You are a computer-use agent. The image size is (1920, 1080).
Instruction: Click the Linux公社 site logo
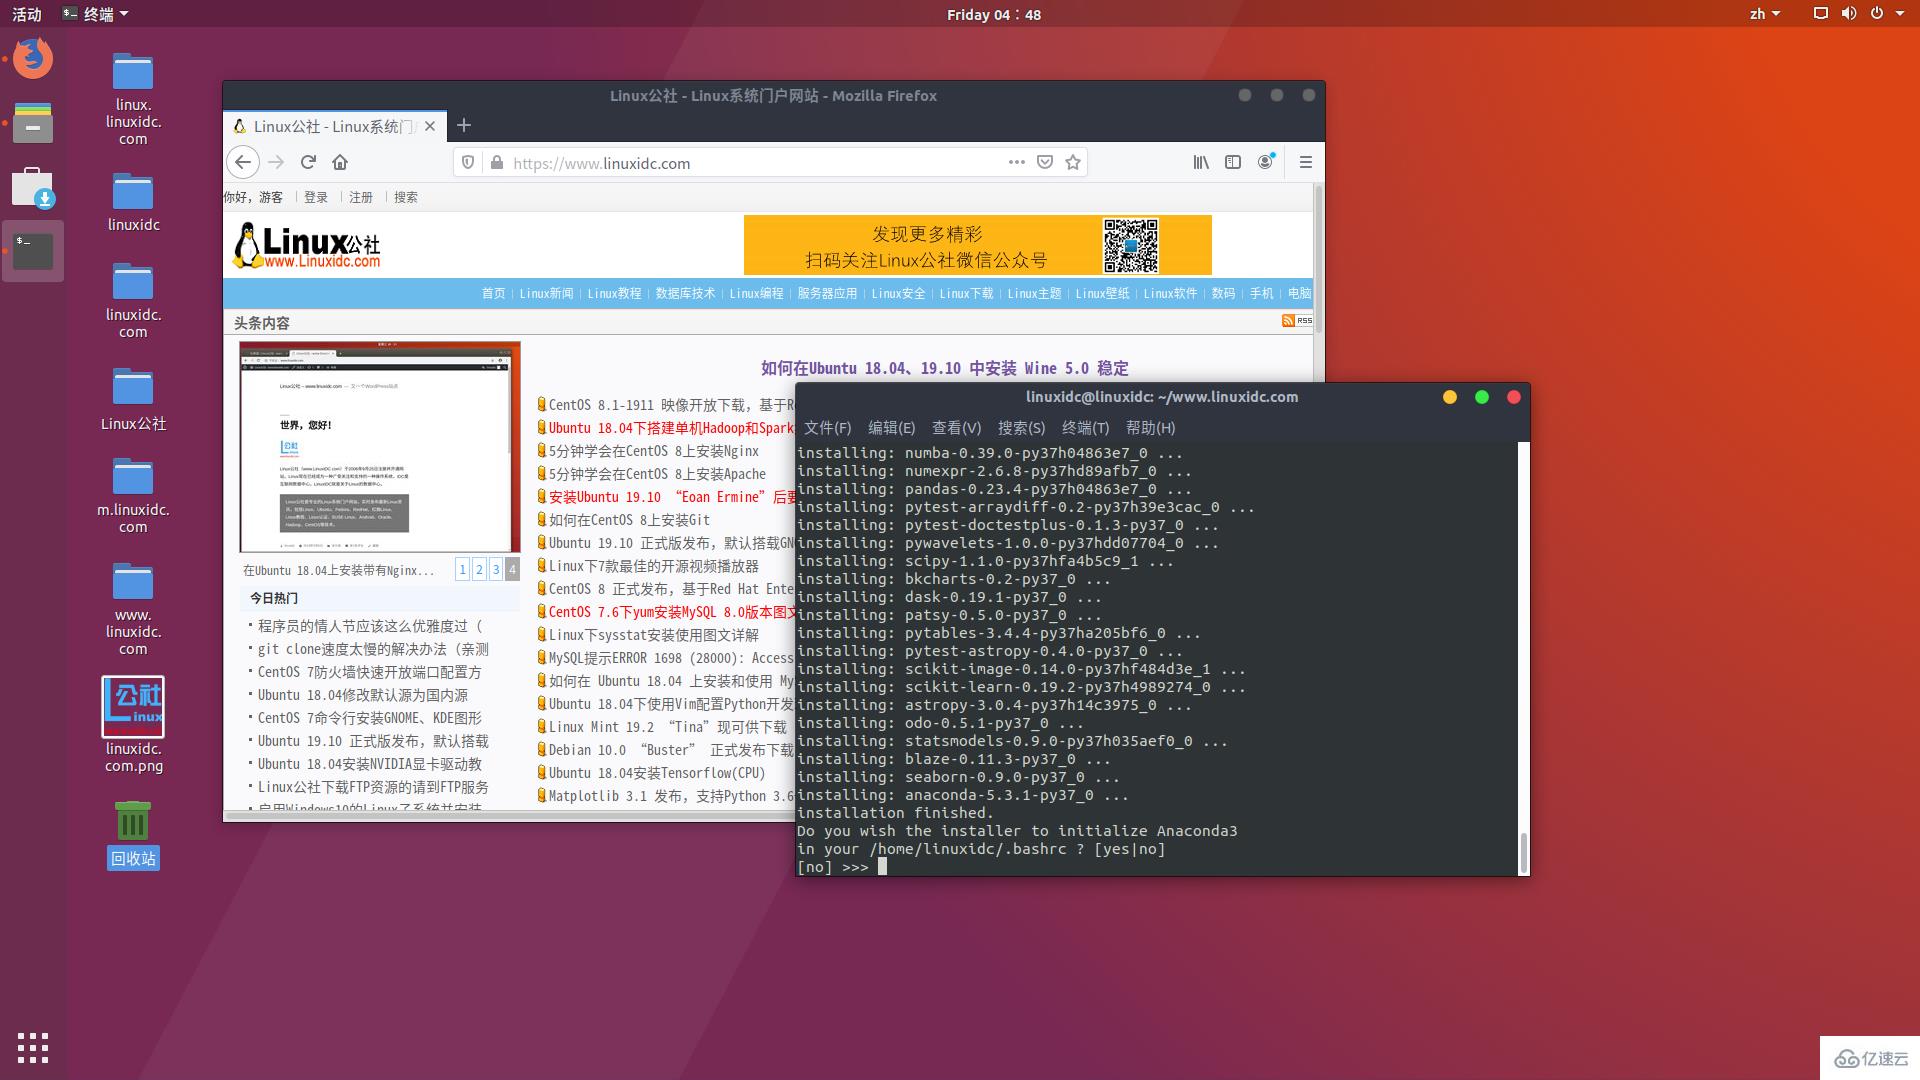[307, 245]
